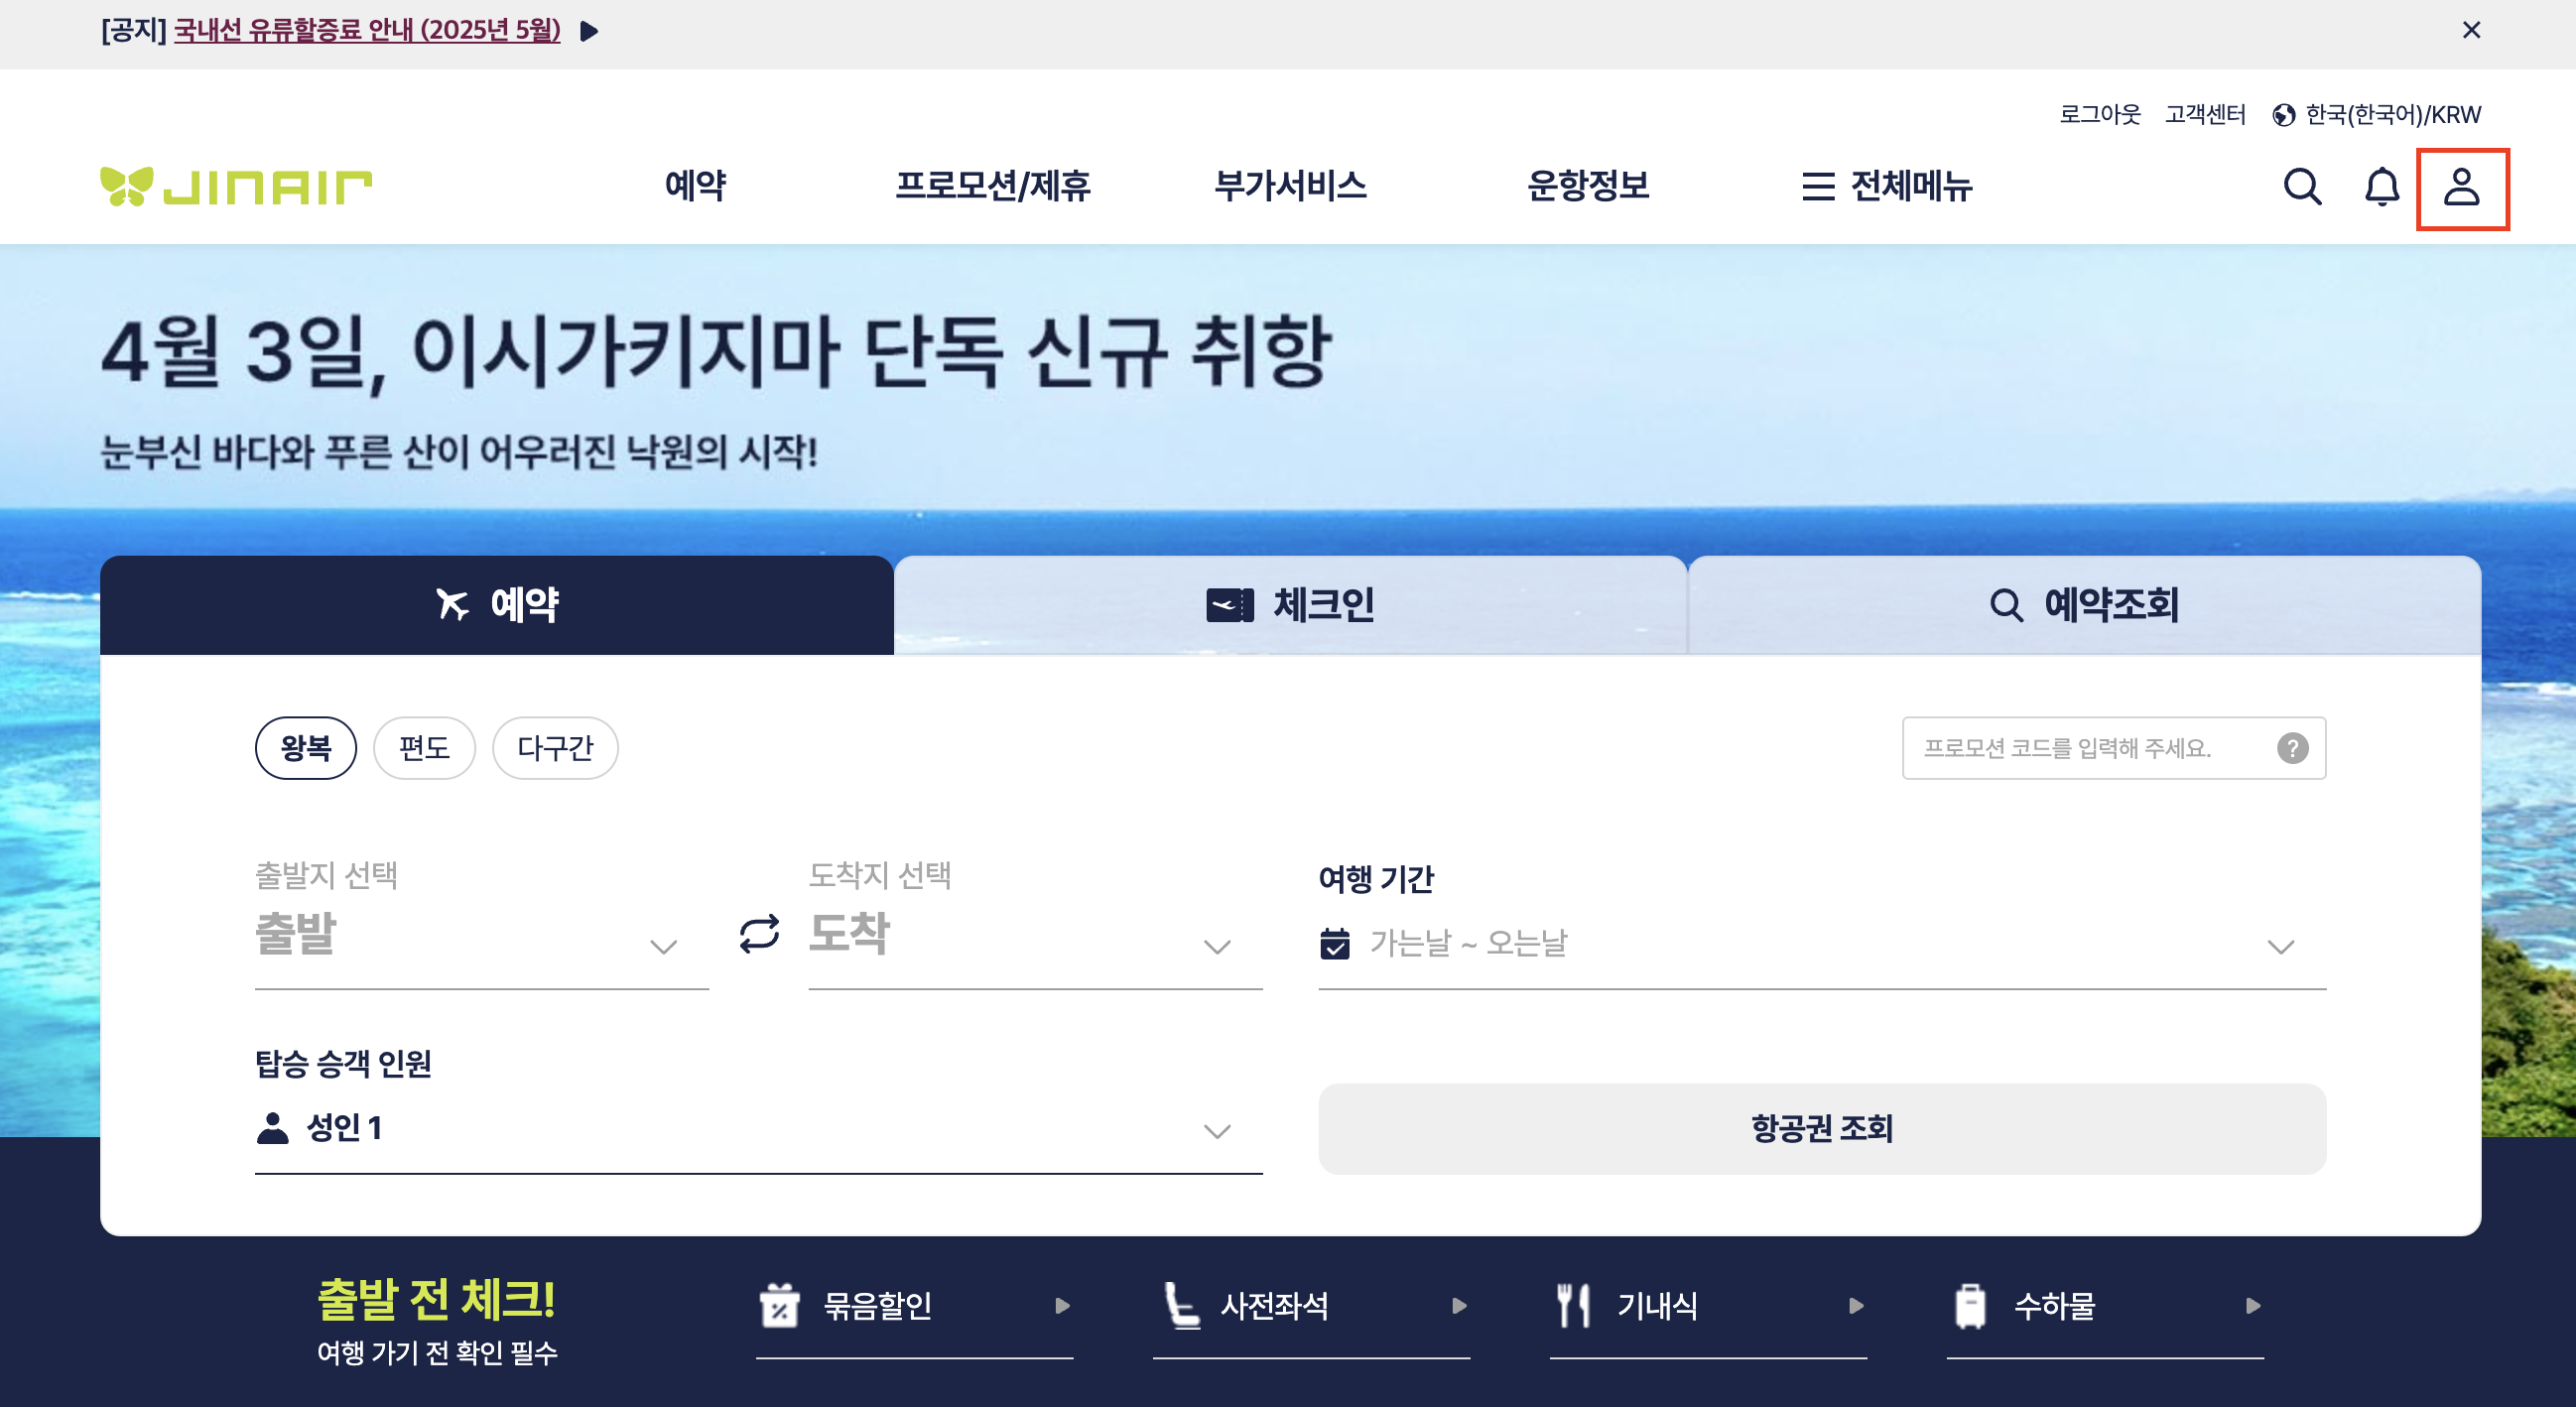
Task: Select the 왕복 round-trip option
Action: click(x=306, y=747)
